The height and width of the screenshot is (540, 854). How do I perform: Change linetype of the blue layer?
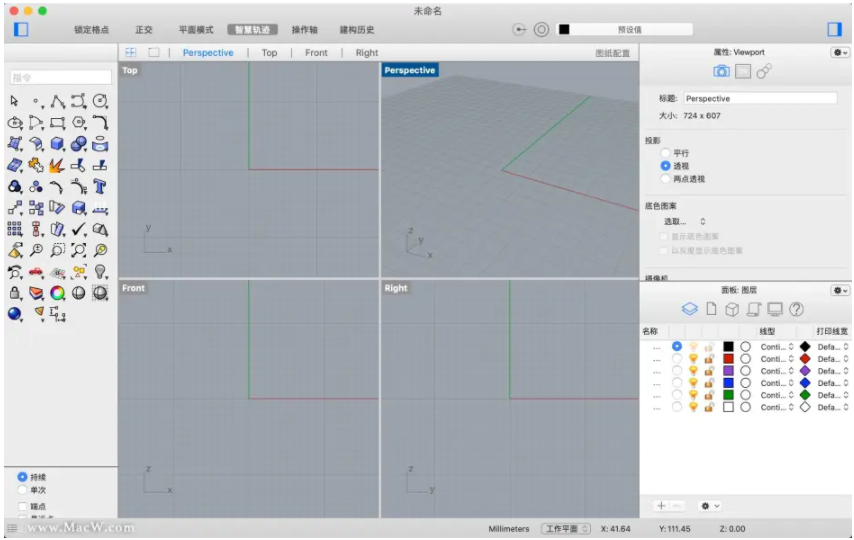777,383
